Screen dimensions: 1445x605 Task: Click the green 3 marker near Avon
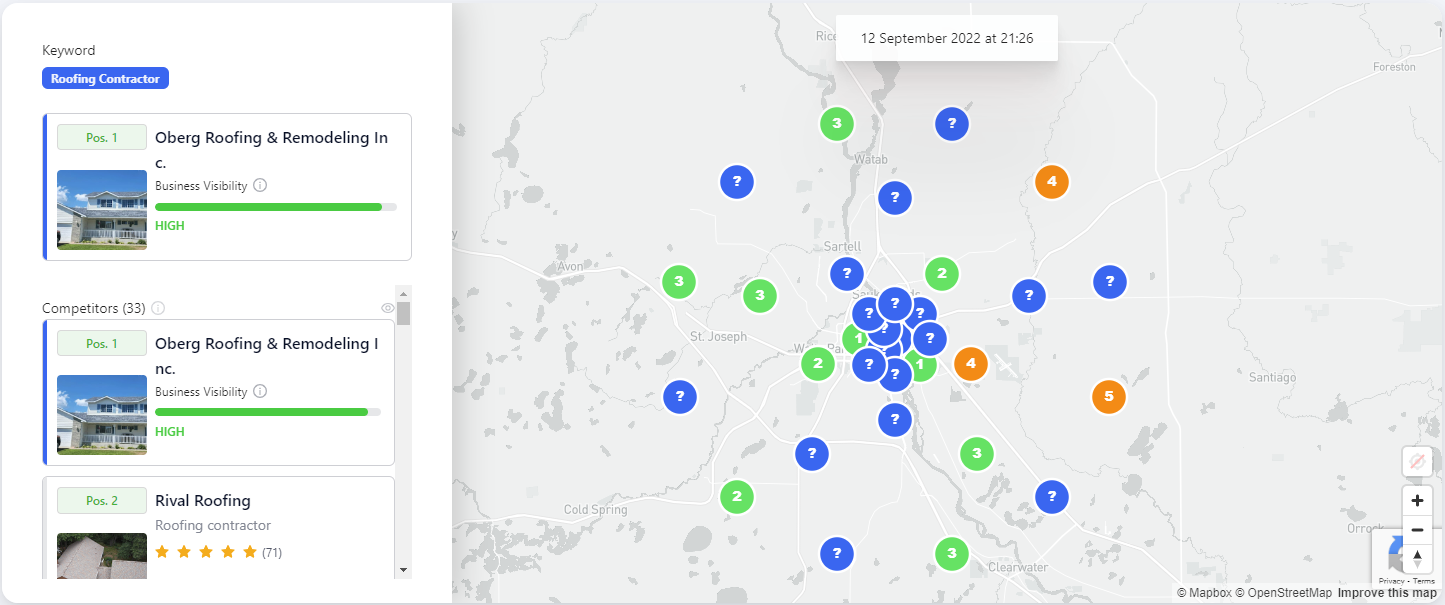[679, 281]
